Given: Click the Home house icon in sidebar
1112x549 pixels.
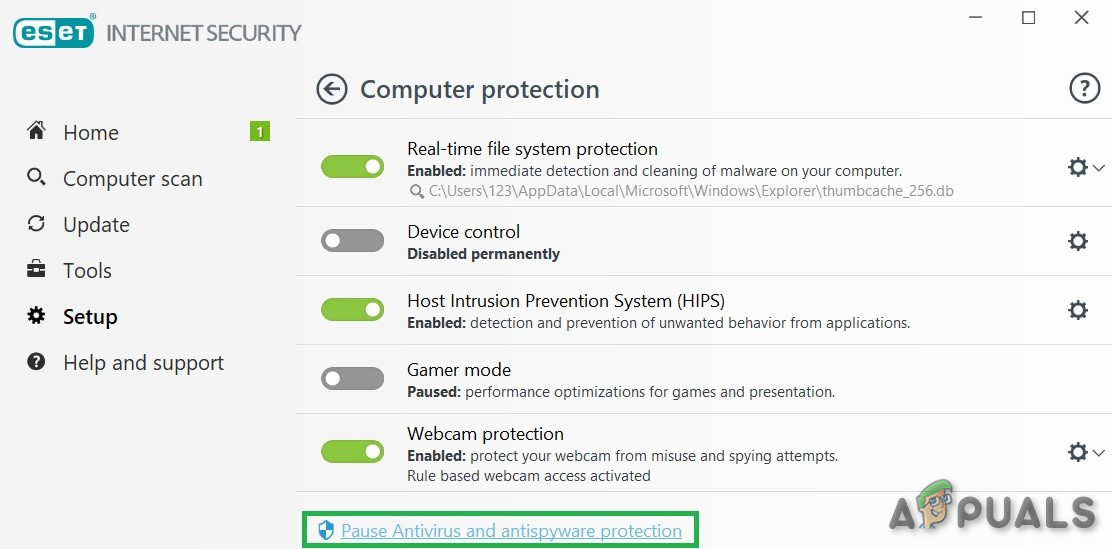Looking at the screenshot, I should [x=37, y=131].
